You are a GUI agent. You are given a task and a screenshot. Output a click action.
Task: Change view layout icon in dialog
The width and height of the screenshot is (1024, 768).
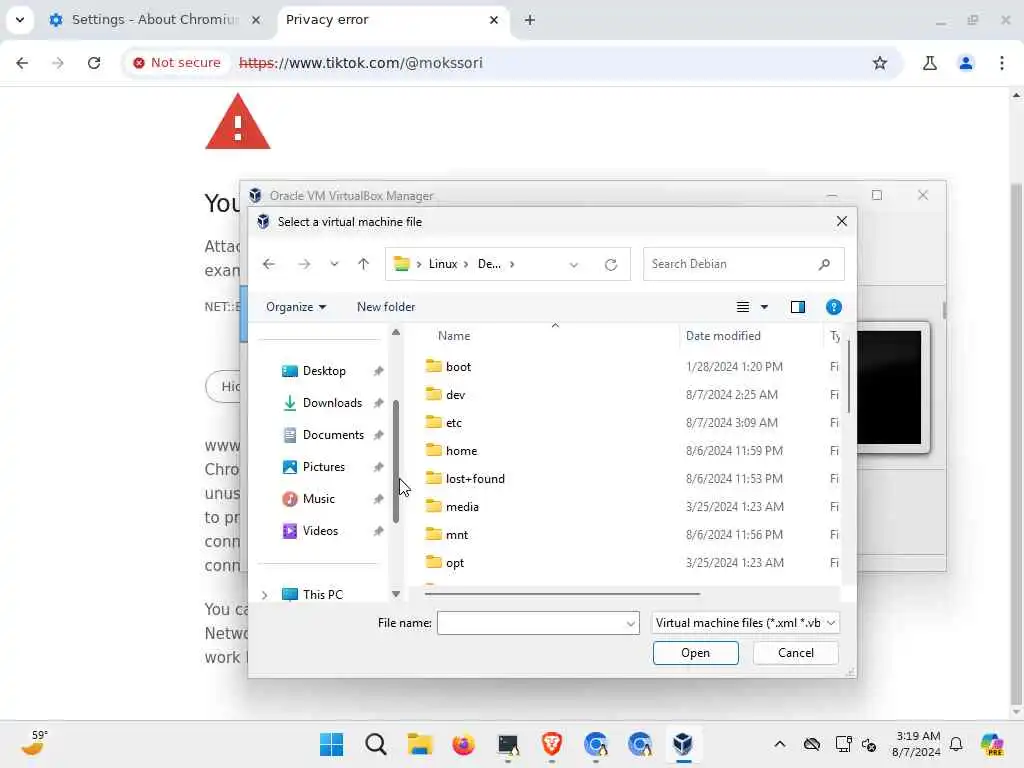coord(743,307)
